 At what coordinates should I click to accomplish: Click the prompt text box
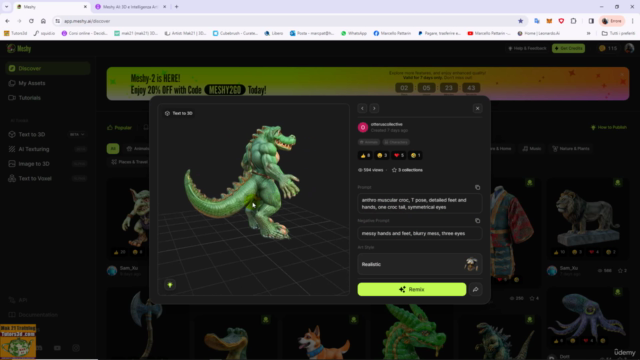click(x=420, y=204)
